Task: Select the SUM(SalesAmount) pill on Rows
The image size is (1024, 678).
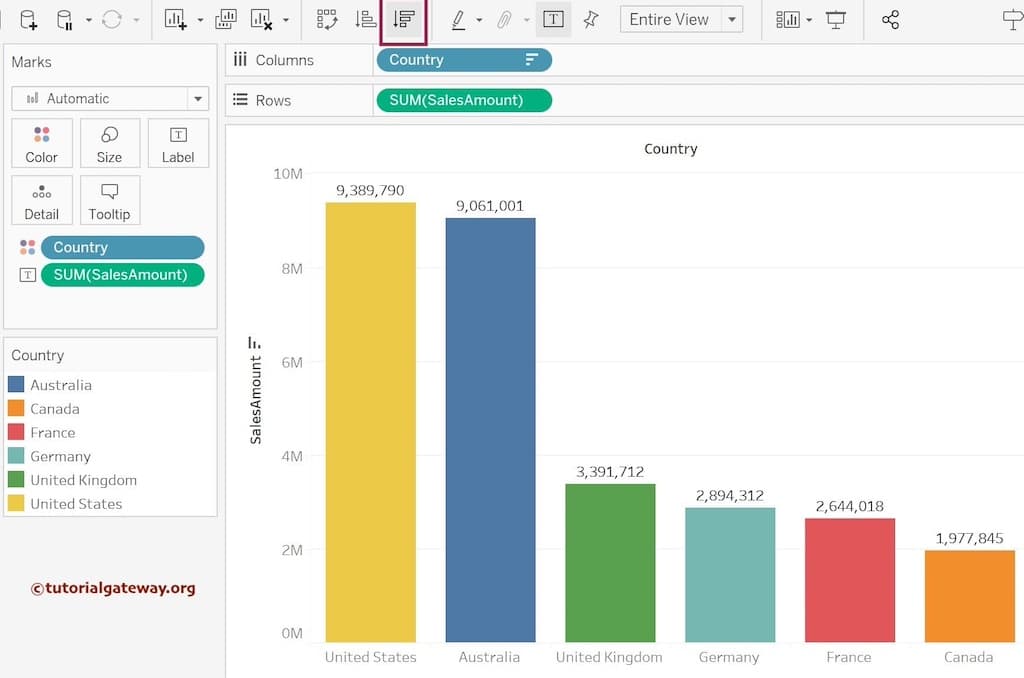Action: coord(464,100)
